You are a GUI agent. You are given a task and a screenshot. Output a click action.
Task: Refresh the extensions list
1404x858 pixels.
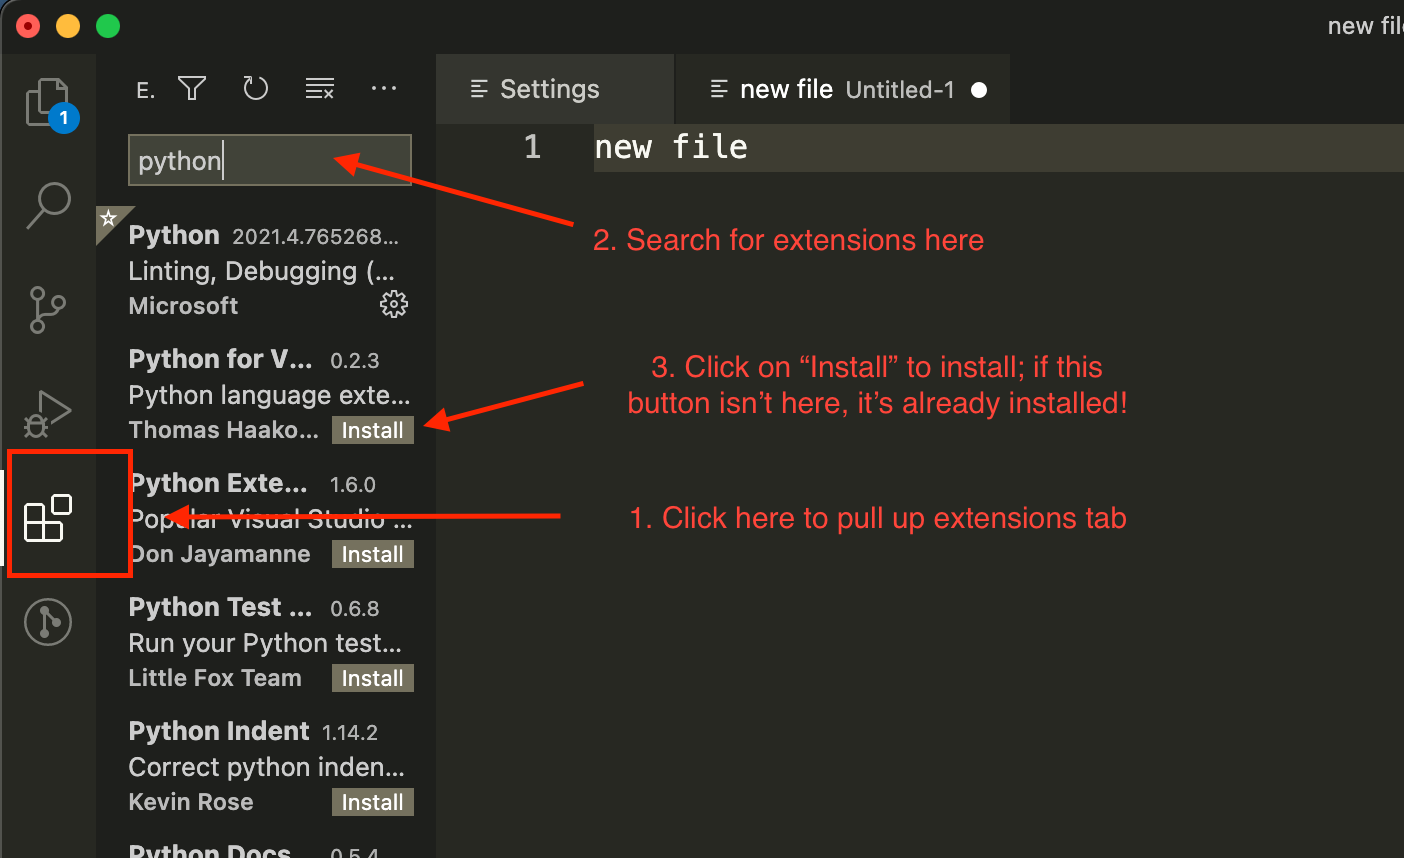256,89
